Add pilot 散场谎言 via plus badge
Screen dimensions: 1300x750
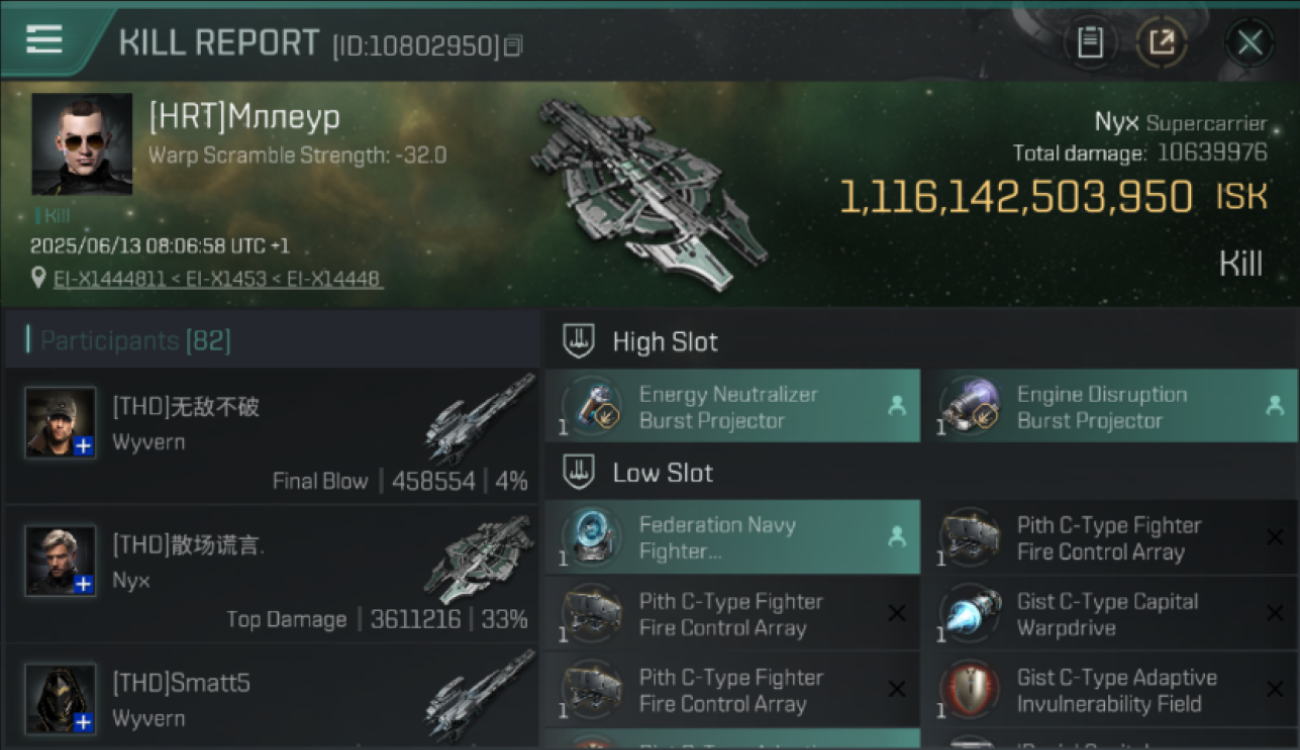pyautogui.click(x=84, y=584)
